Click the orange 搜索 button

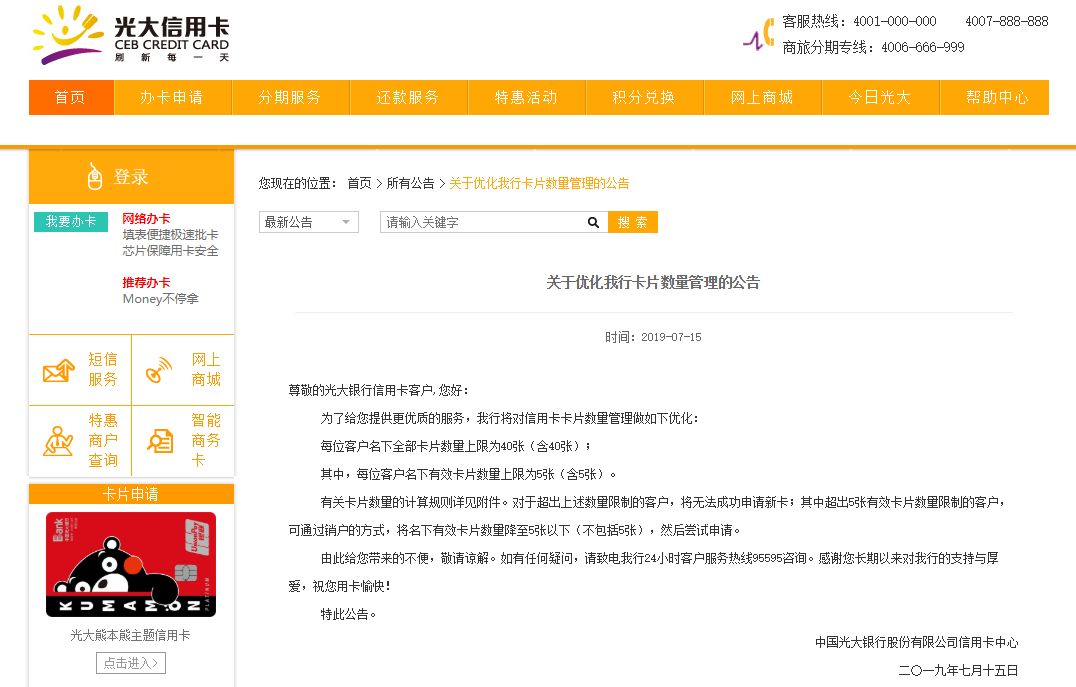[x=633, y=221]
